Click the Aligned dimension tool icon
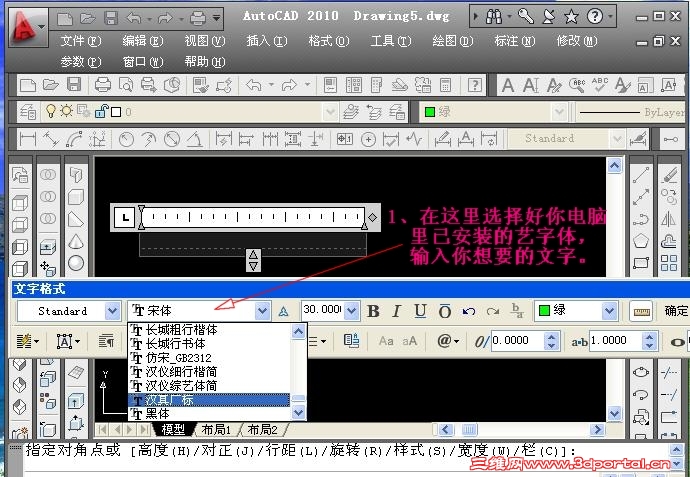 pos(51,139)
